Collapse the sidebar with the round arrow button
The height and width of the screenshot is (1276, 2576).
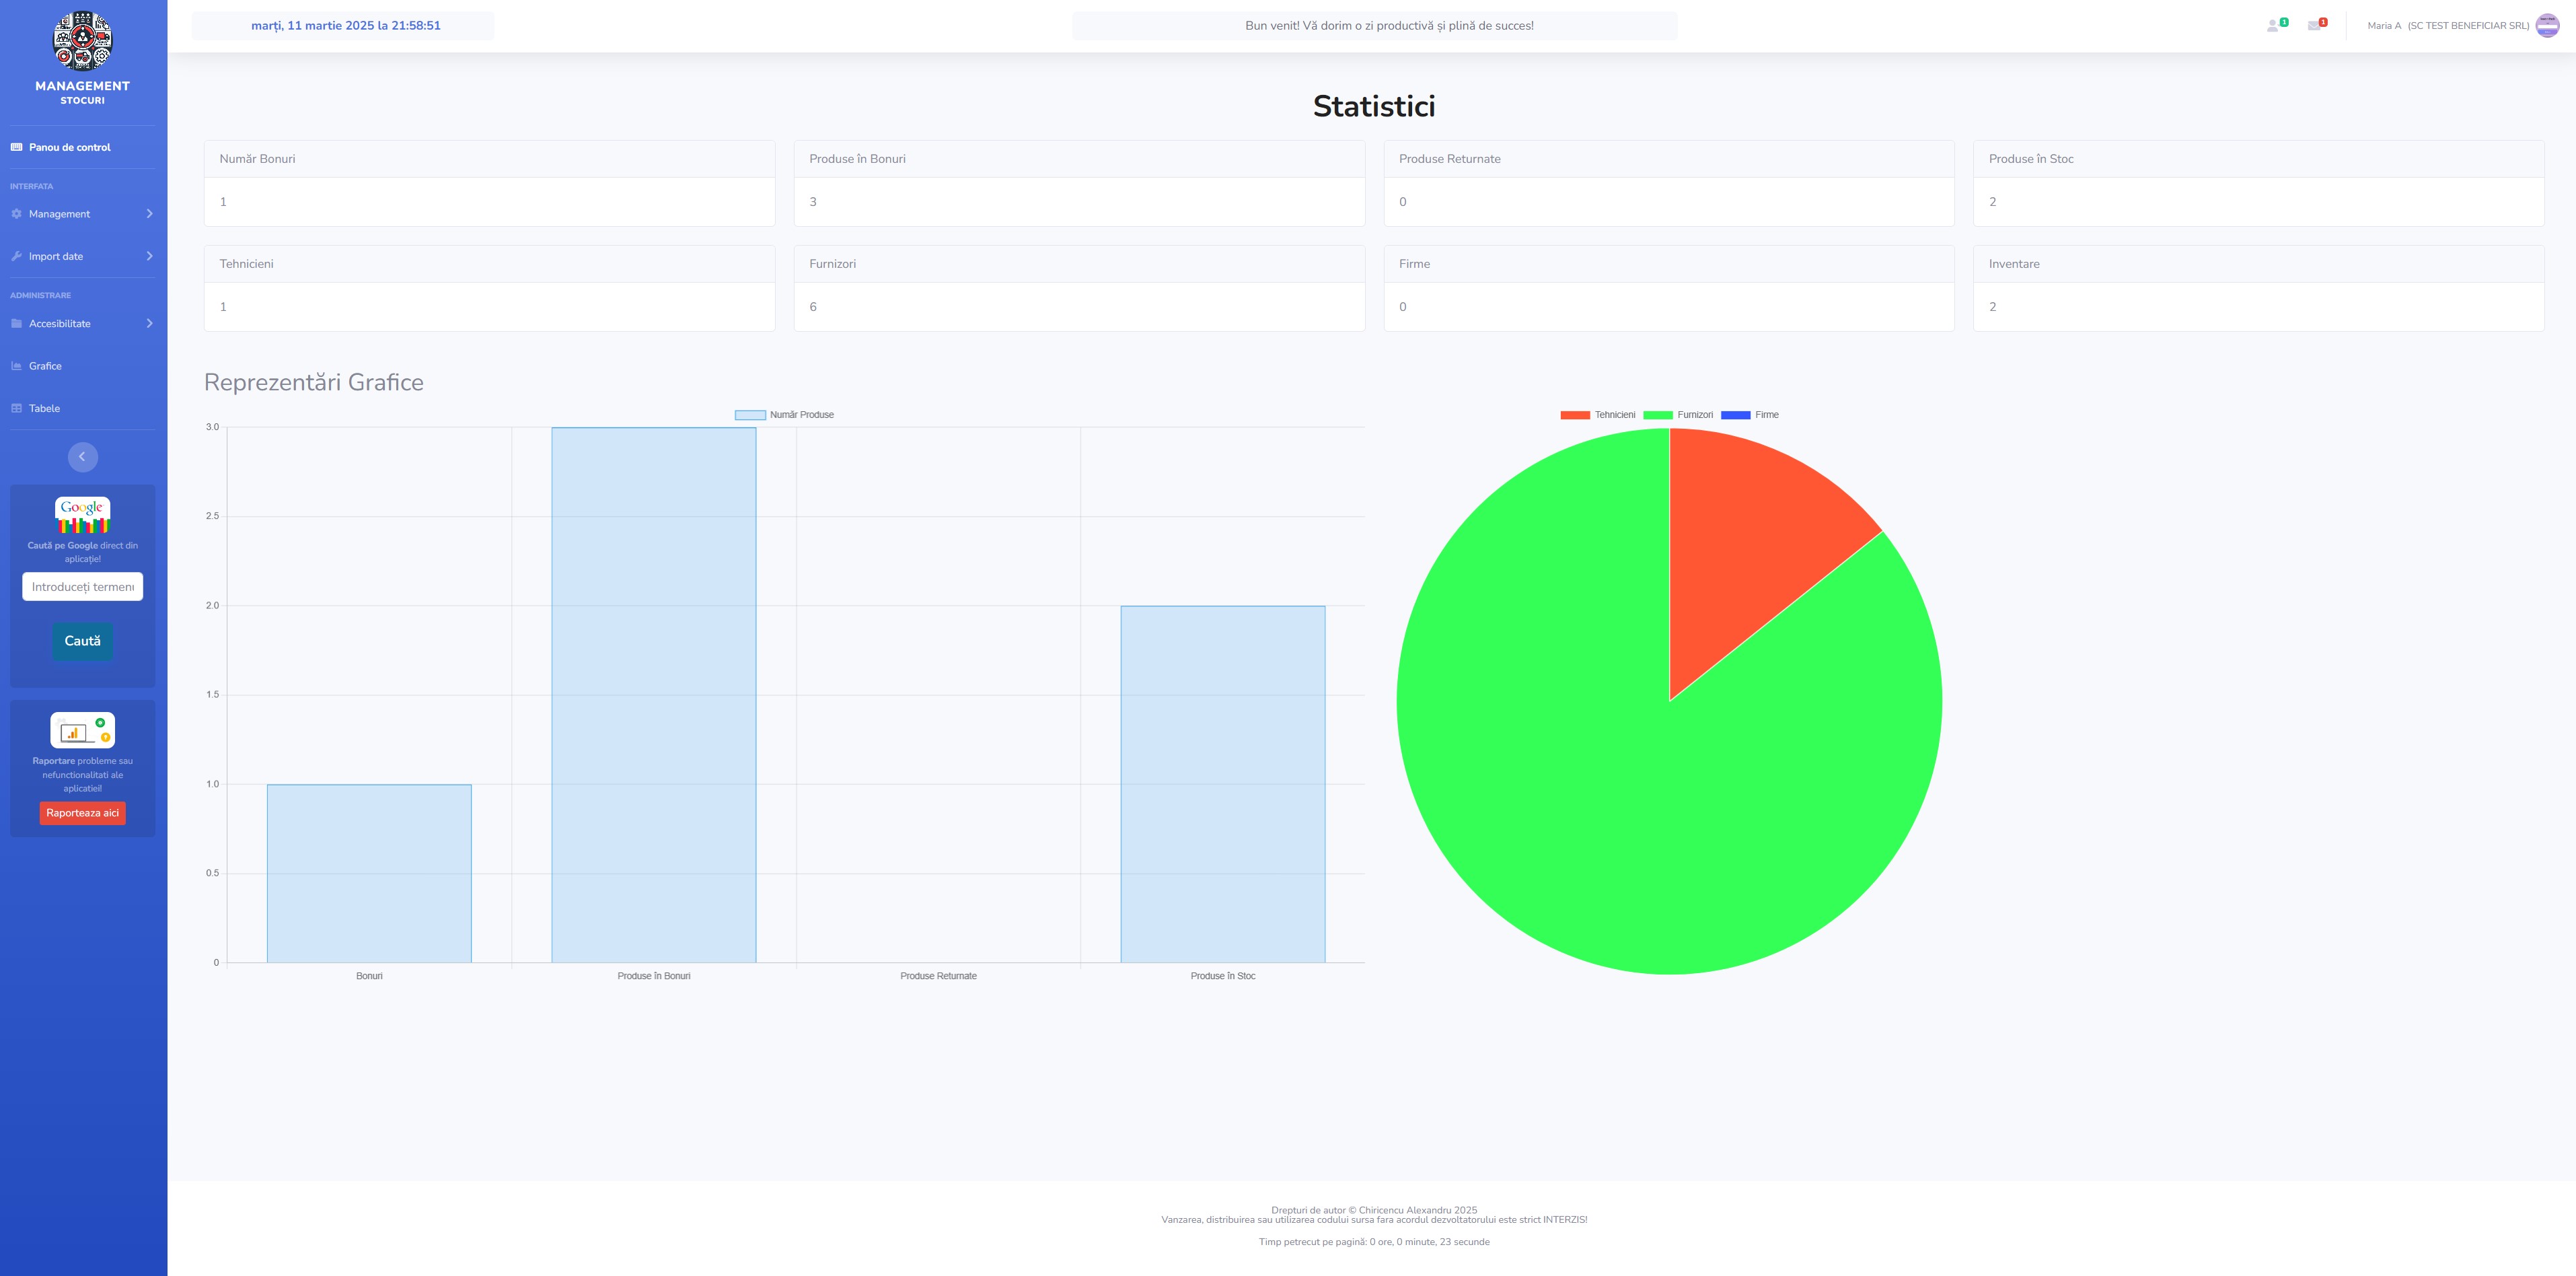tap(82, 457)
